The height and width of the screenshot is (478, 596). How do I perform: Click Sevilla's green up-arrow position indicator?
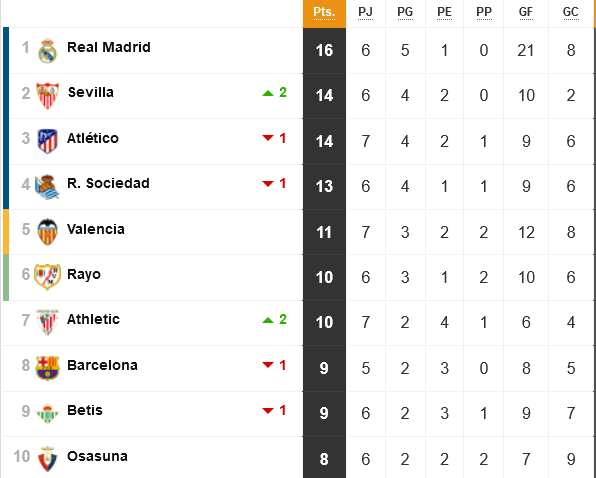(268, 93)
